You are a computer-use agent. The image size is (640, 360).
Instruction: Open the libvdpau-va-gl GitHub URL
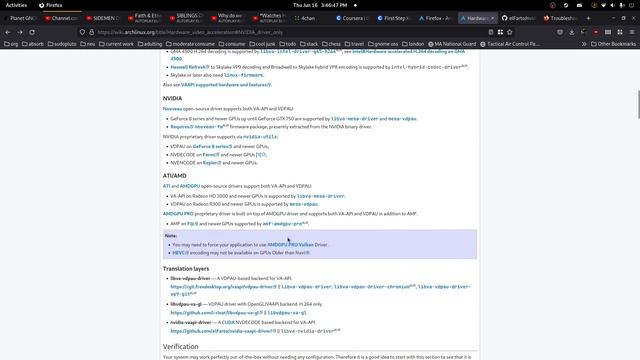point(215,313)
